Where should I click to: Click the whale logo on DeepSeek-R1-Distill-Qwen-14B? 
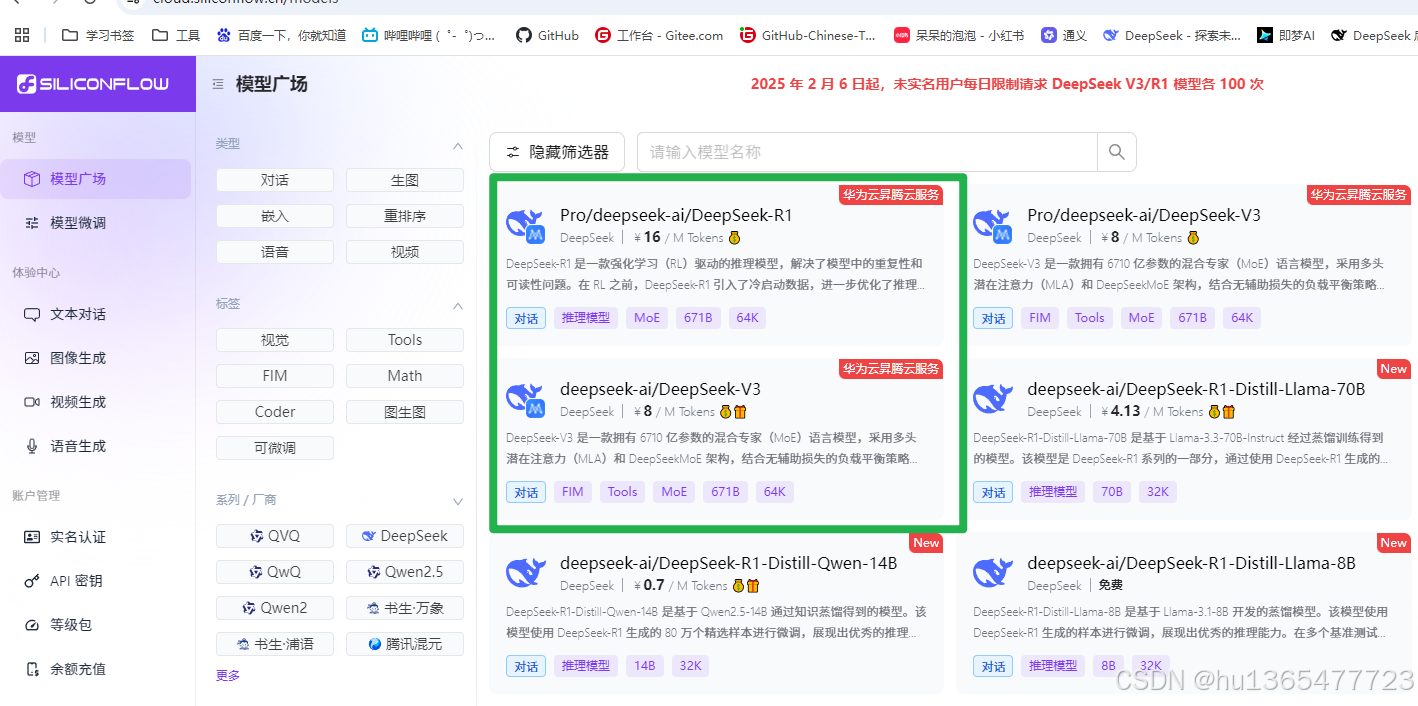525,574
